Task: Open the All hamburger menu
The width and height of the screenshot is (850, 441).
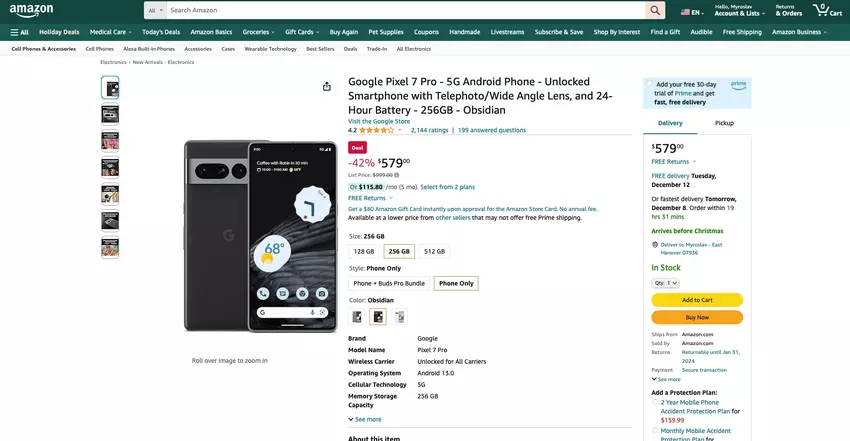Action: click(x=20, y=32)
